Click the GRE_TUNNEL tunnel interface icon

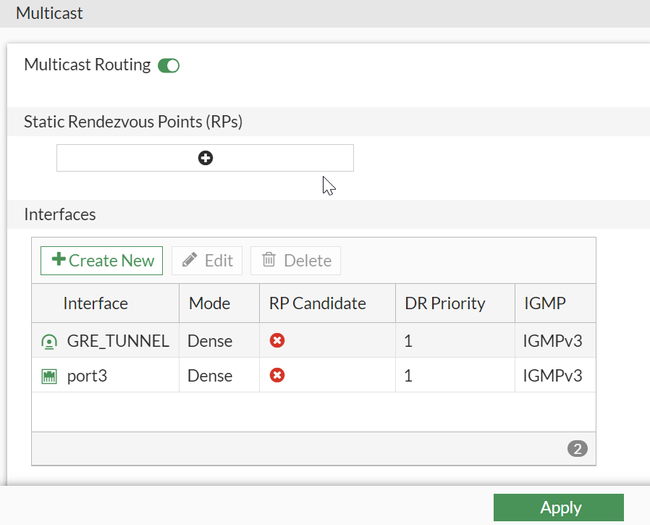(49, 342)
